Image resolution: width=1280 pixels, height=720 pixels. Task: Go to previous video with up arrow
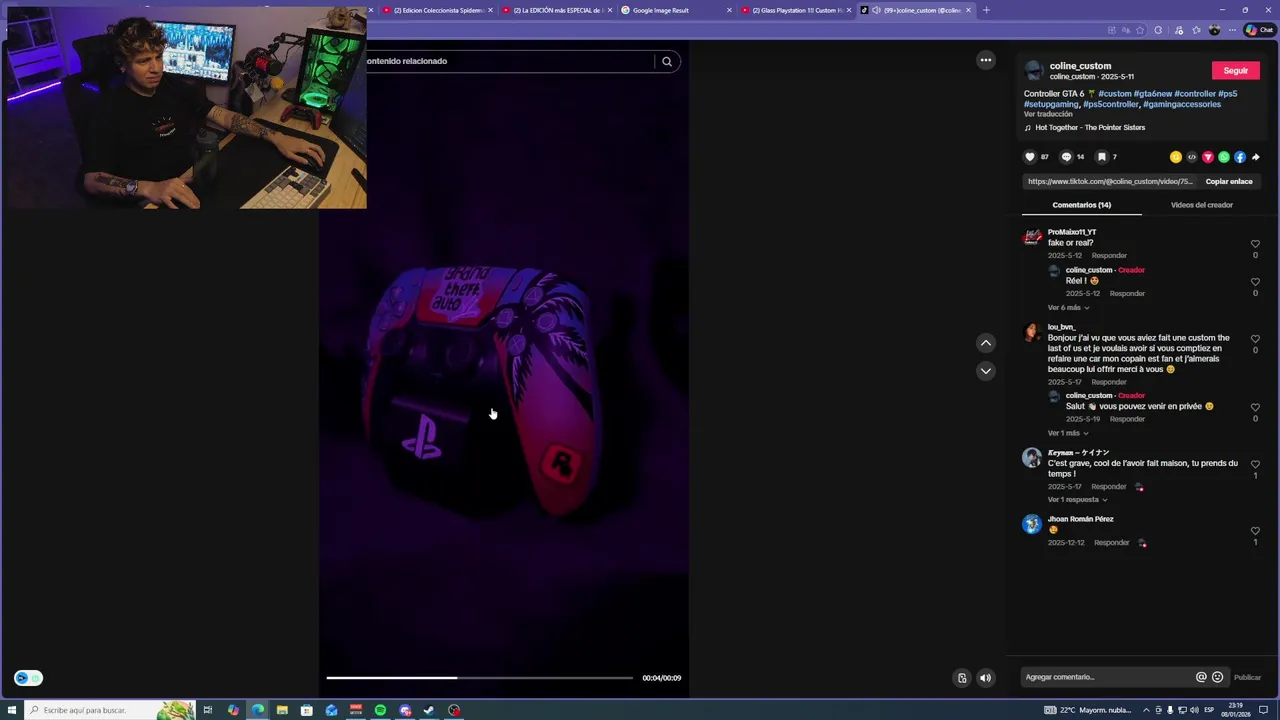pos(986,343)
